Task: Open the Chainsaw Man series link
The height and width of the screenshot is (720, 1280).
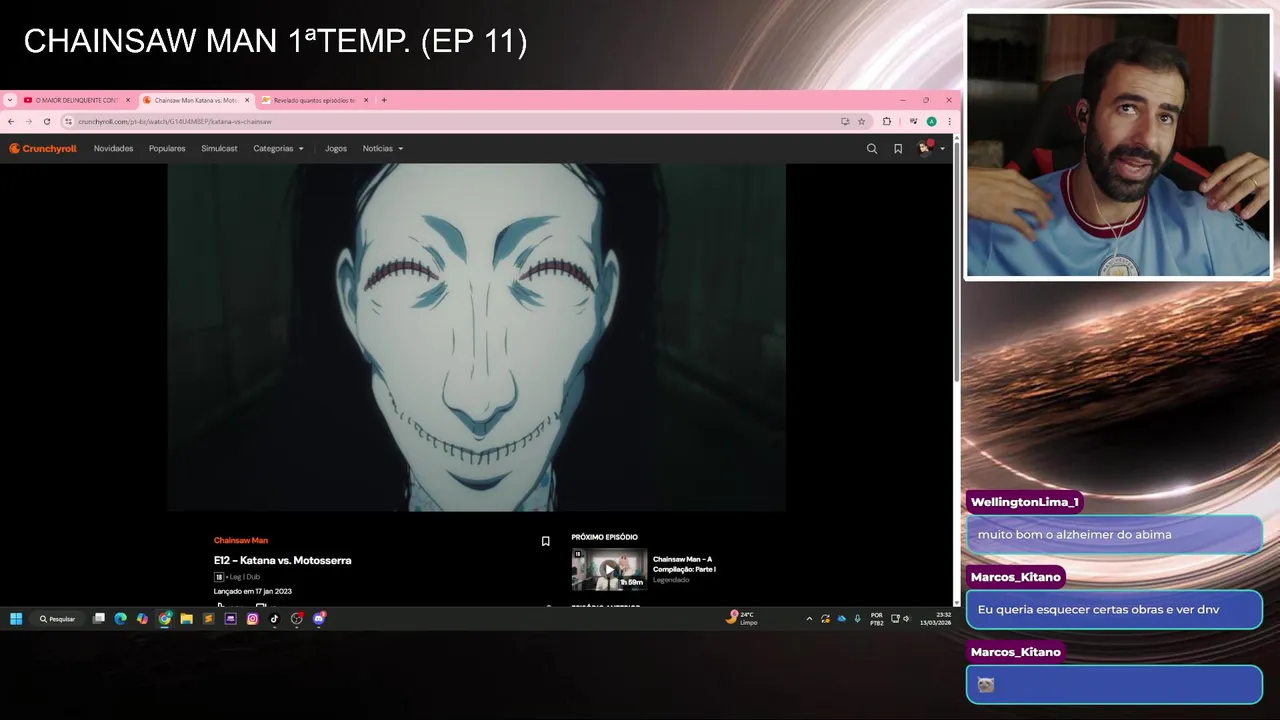Action: pyautogui.click(x=241, y=540)
